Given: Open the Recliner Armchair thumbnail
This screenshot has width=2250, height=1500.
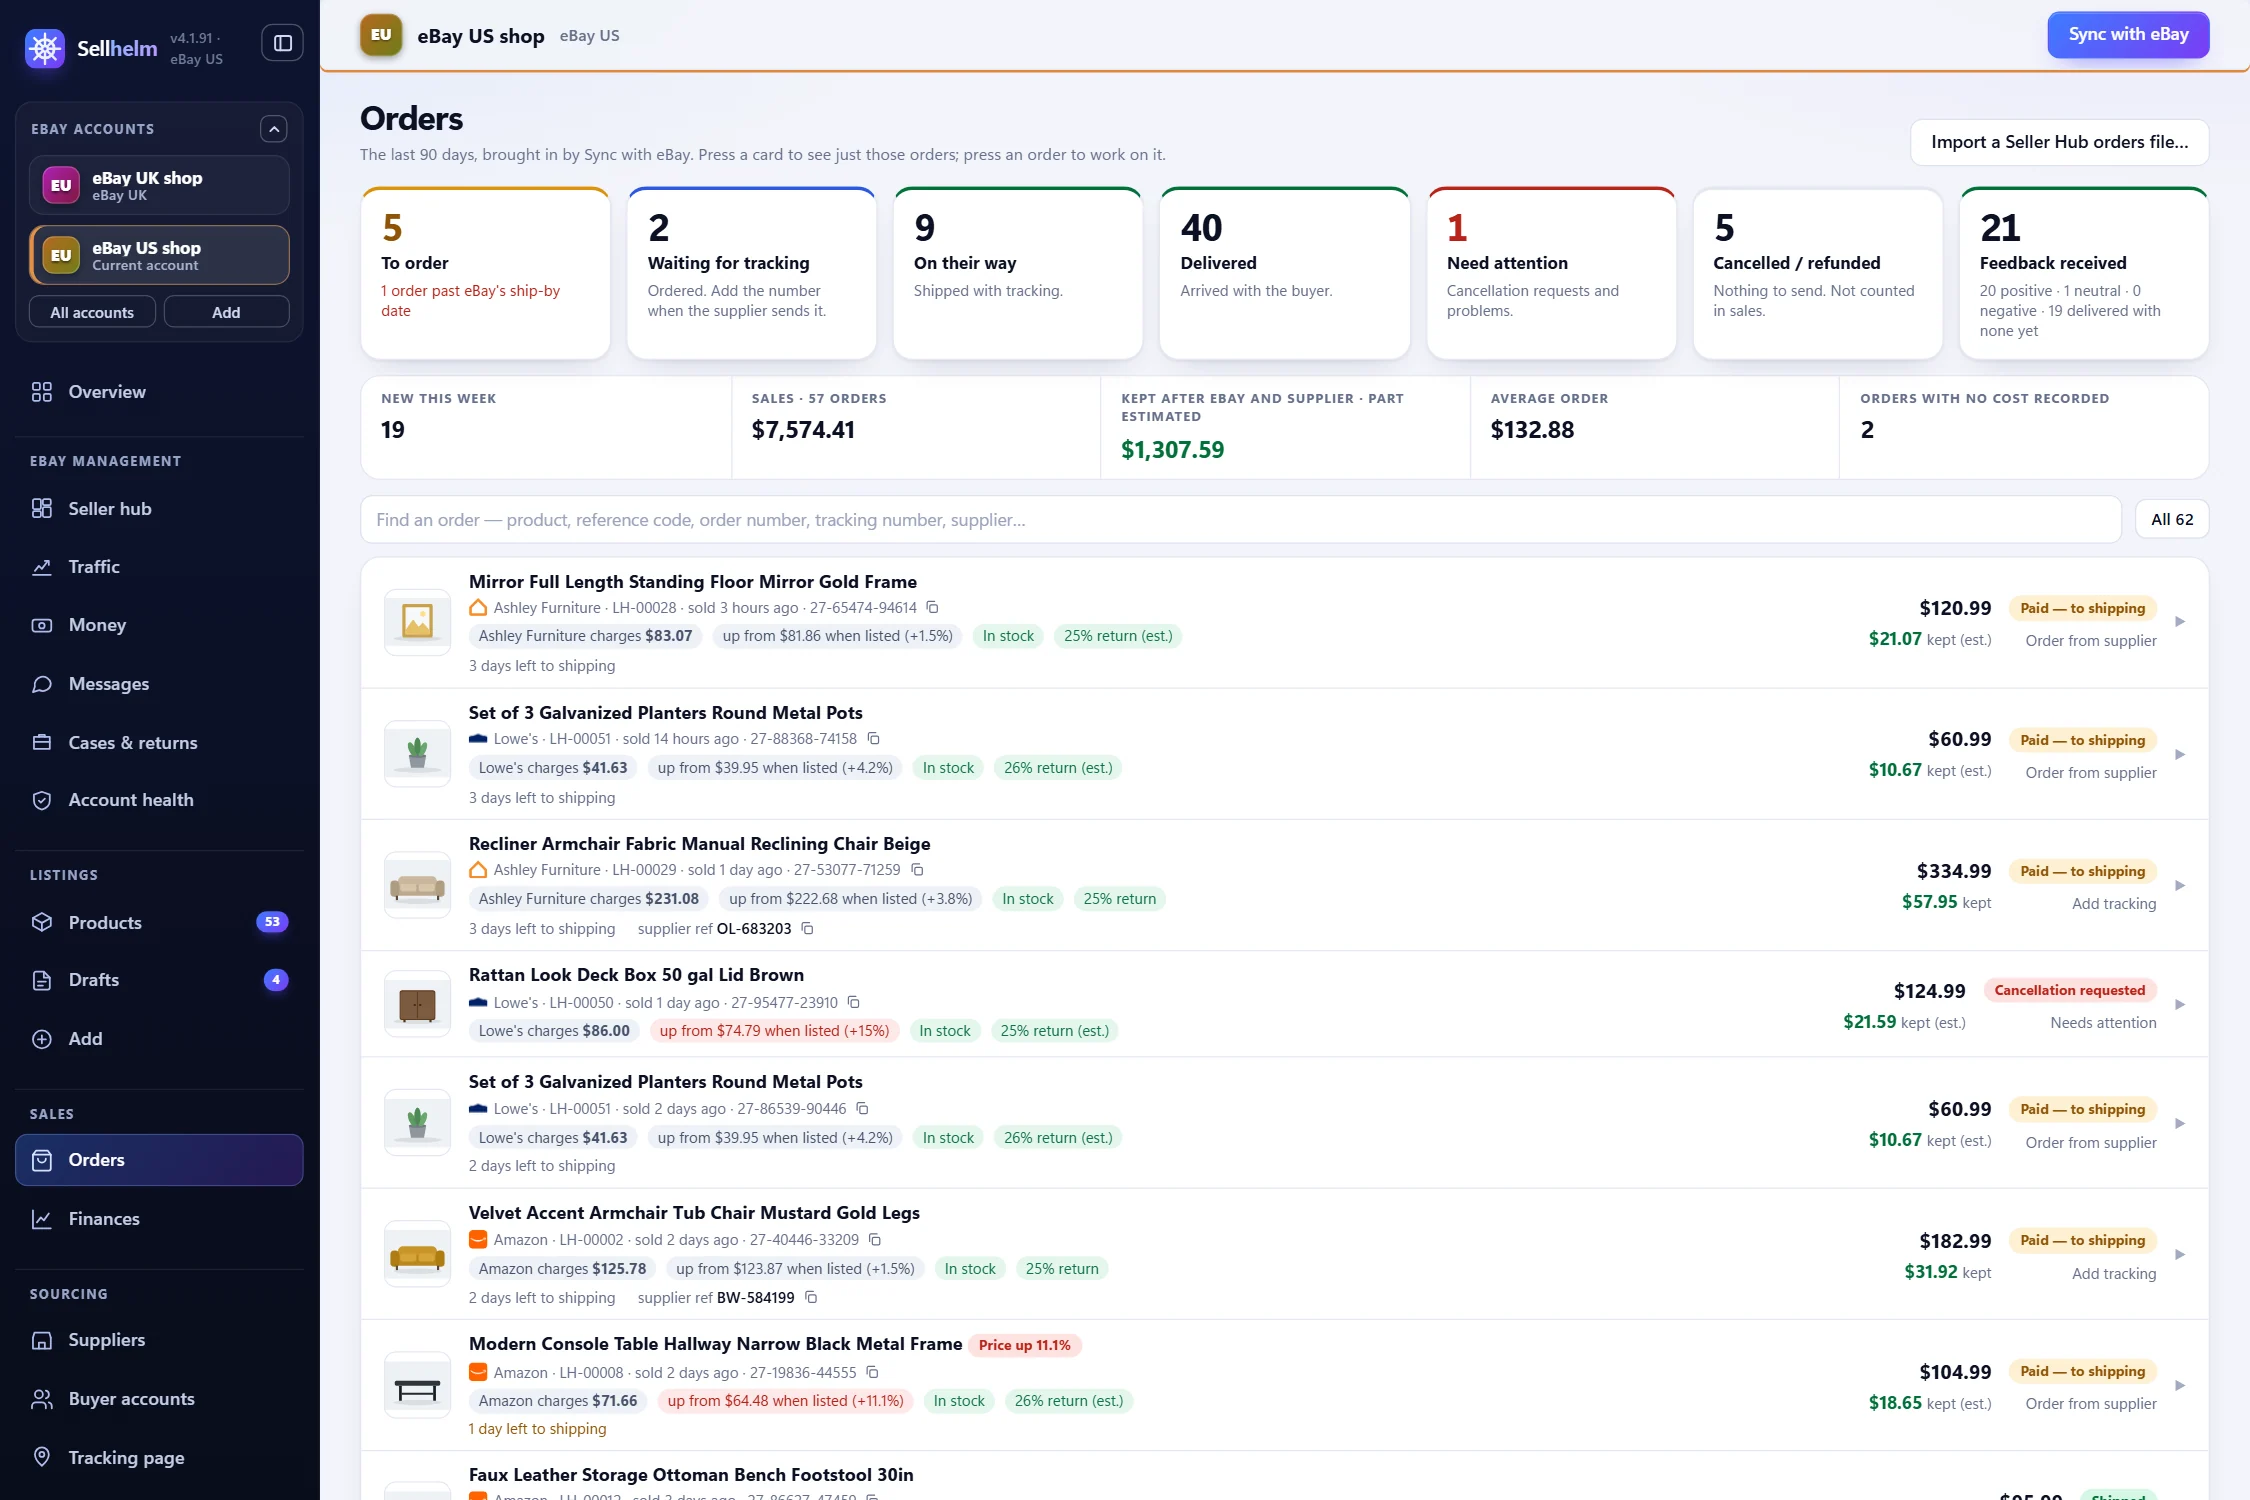Looking at the screenshot, I should coord(417,885).
